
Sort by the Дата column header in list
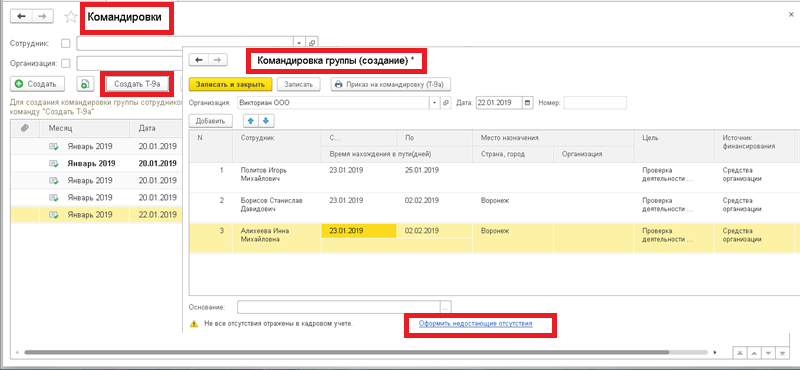coord(156,128)
